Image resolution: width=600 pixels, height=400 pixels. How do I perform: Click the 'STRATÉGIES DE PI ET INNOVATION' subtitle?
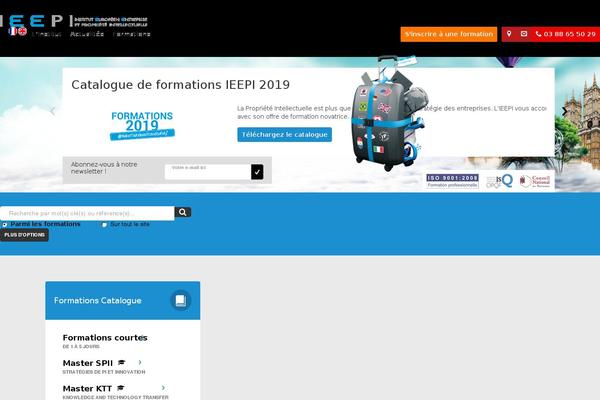click(x=104, y=372)
